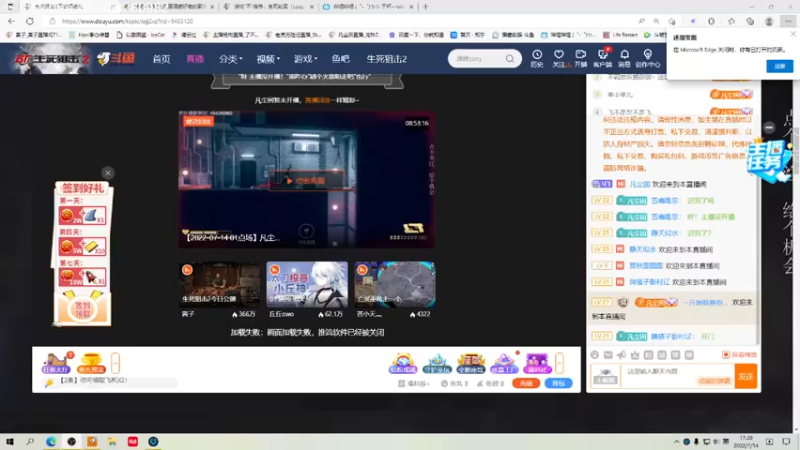Click the megaphone horn icon in chat toolbar
This screenshot has width=800, height=450.
coord(621,355)
